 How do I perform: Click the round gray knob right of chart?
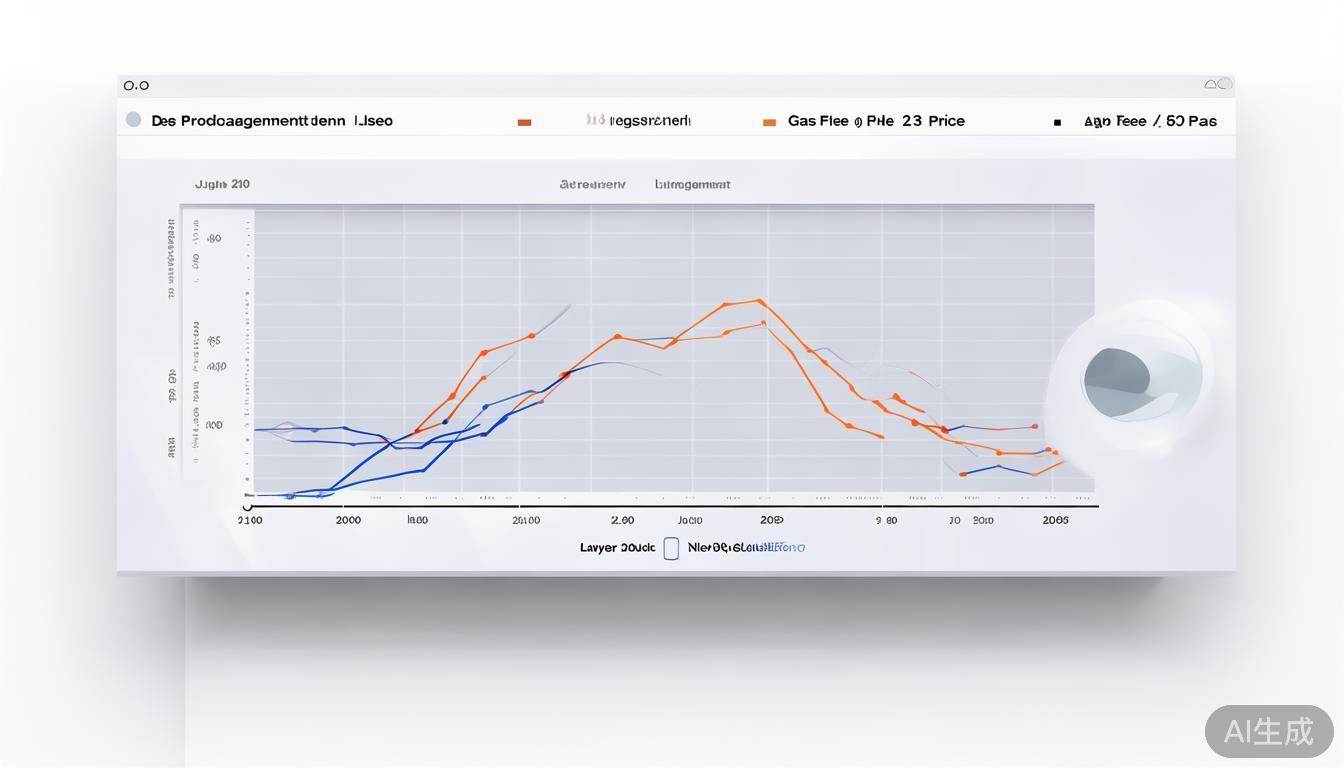[1117, 381]
